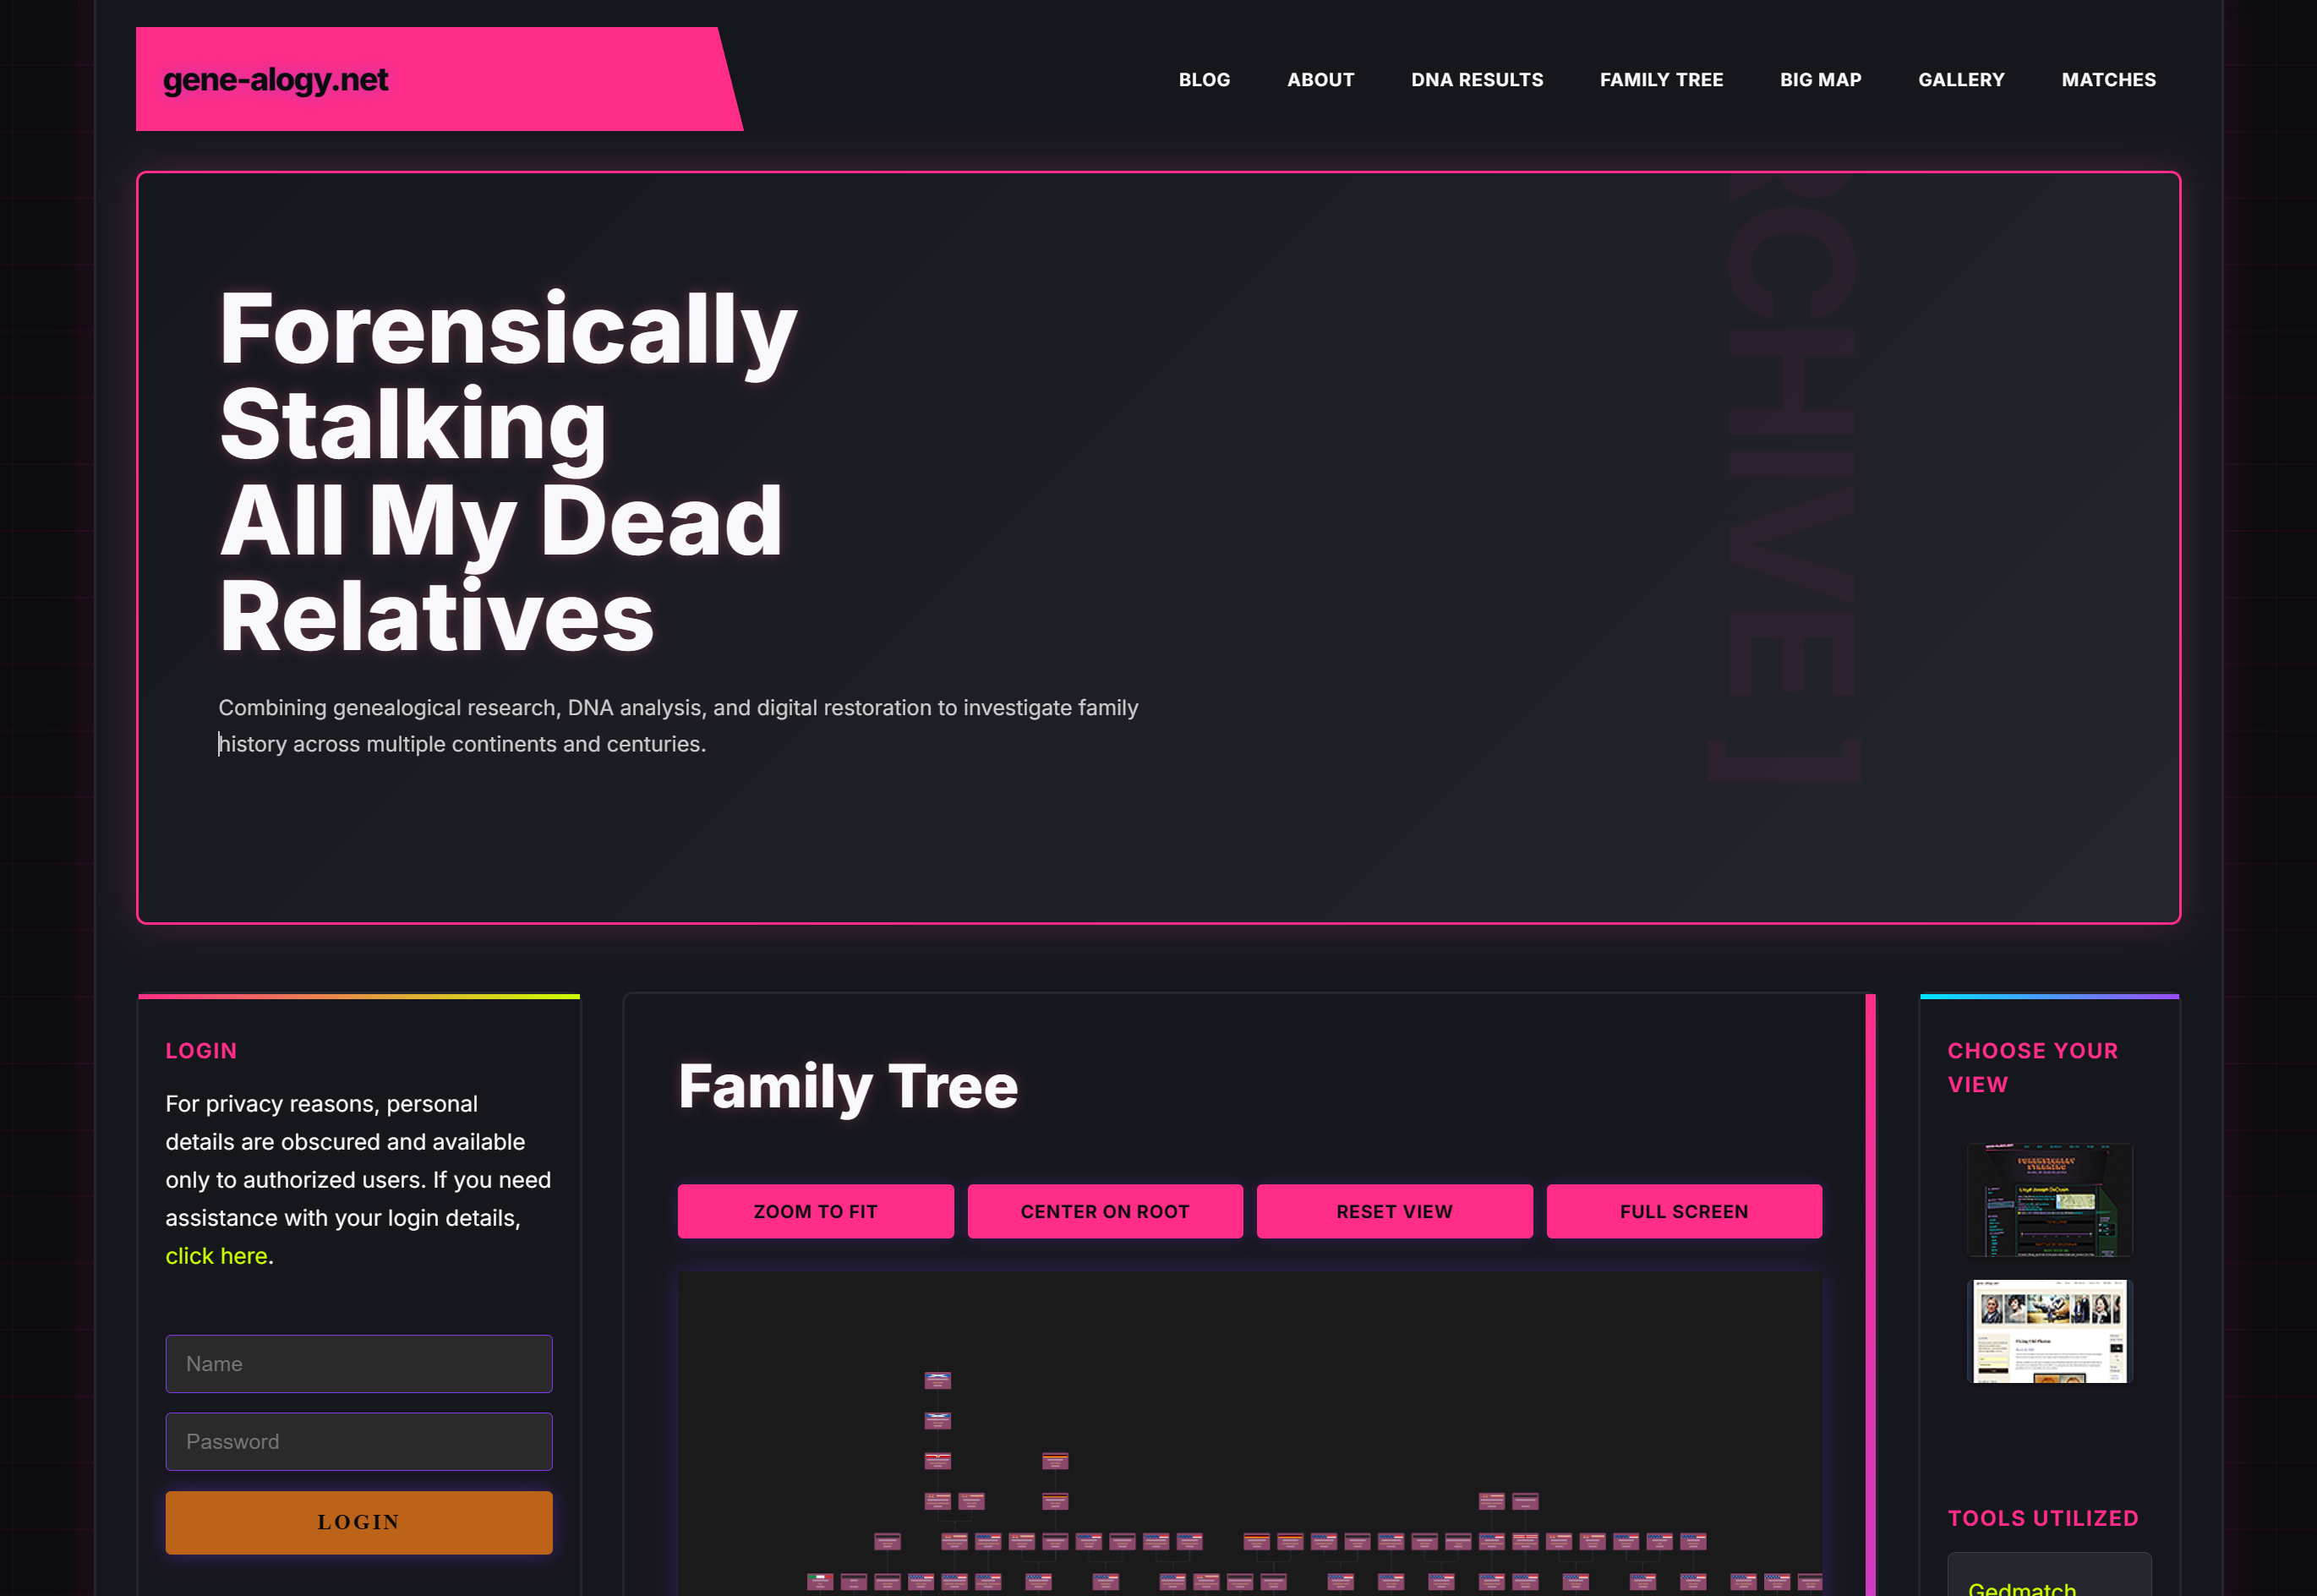Click the Name input field

[358, 1363]
